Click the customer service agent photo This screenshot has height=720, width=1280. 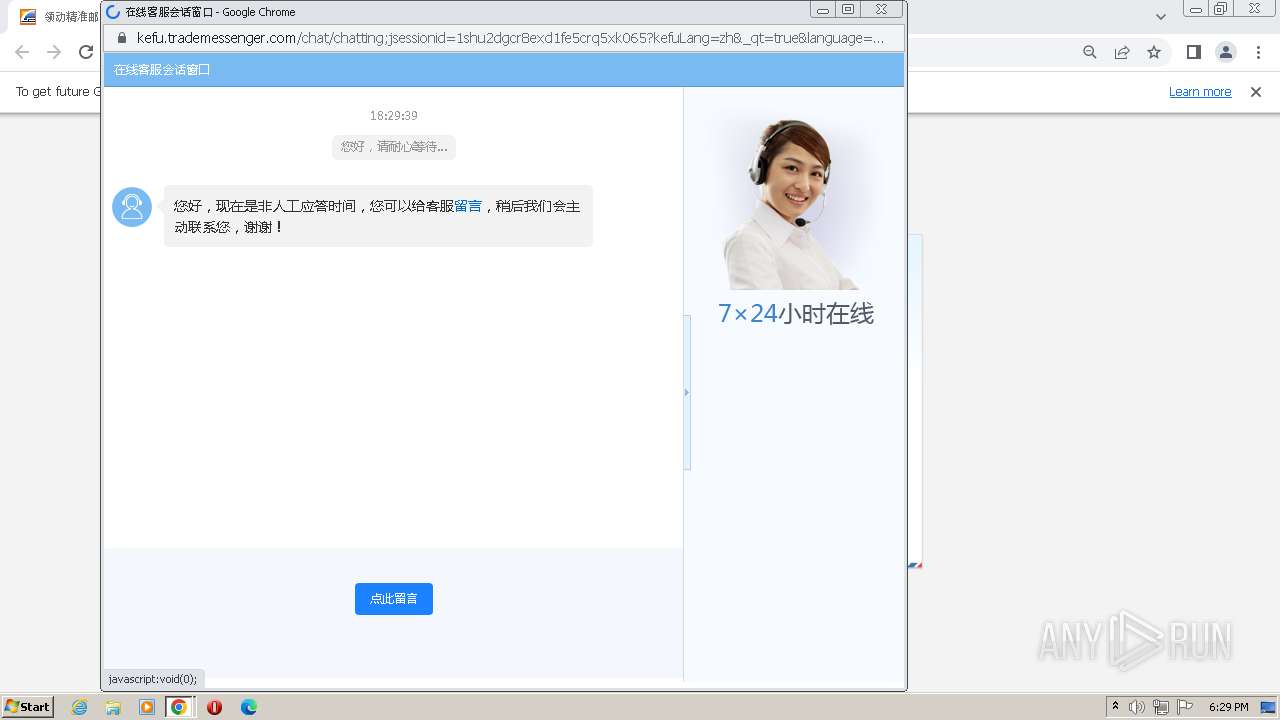793,204
